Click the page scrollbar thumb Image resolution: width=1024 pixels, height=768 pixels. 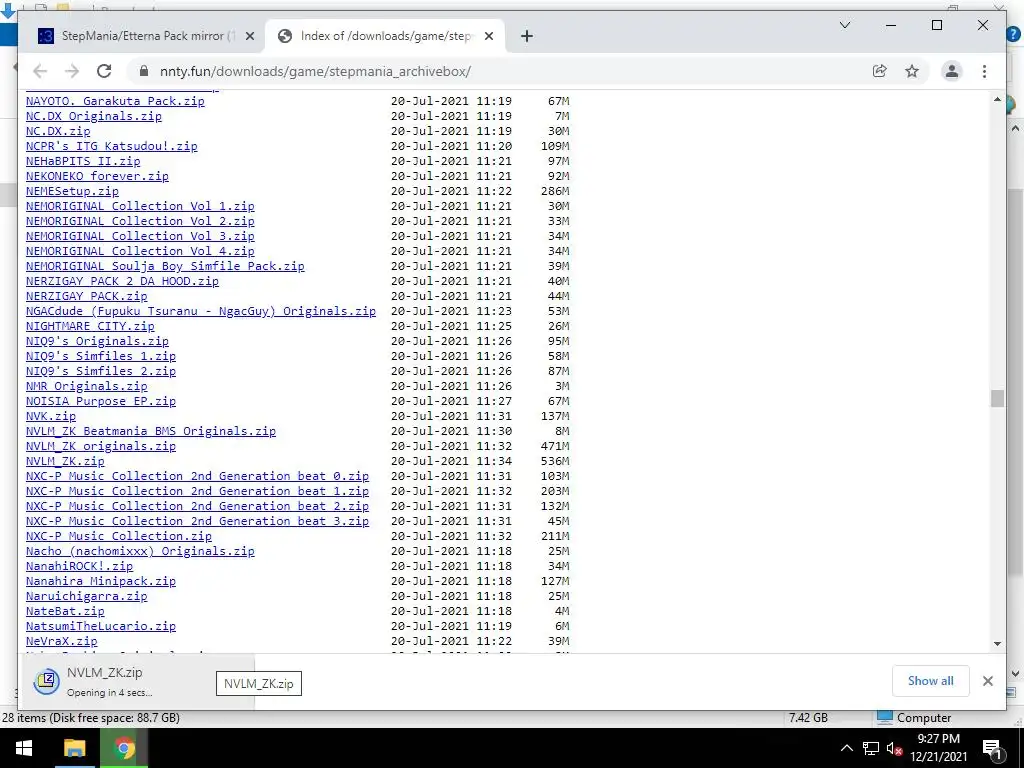pyautogui.click(x=997, y=398)
